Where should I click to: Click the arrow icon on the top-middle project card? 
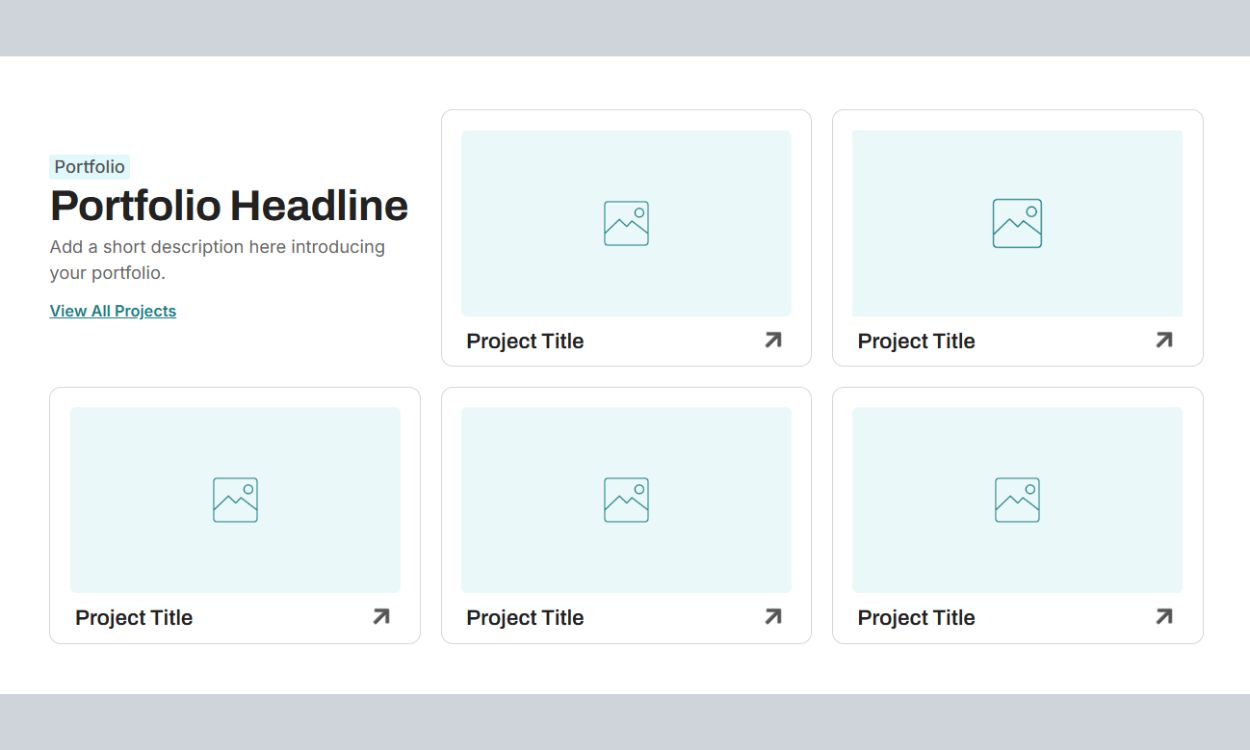tap(773, 340)
